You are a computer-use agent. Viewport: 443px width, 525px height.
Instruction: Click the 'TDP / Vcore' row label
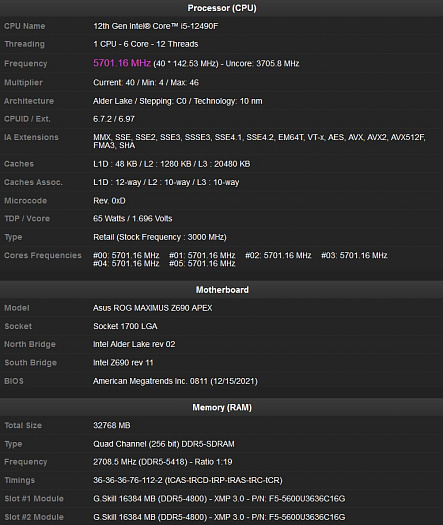tap(27, 219)
